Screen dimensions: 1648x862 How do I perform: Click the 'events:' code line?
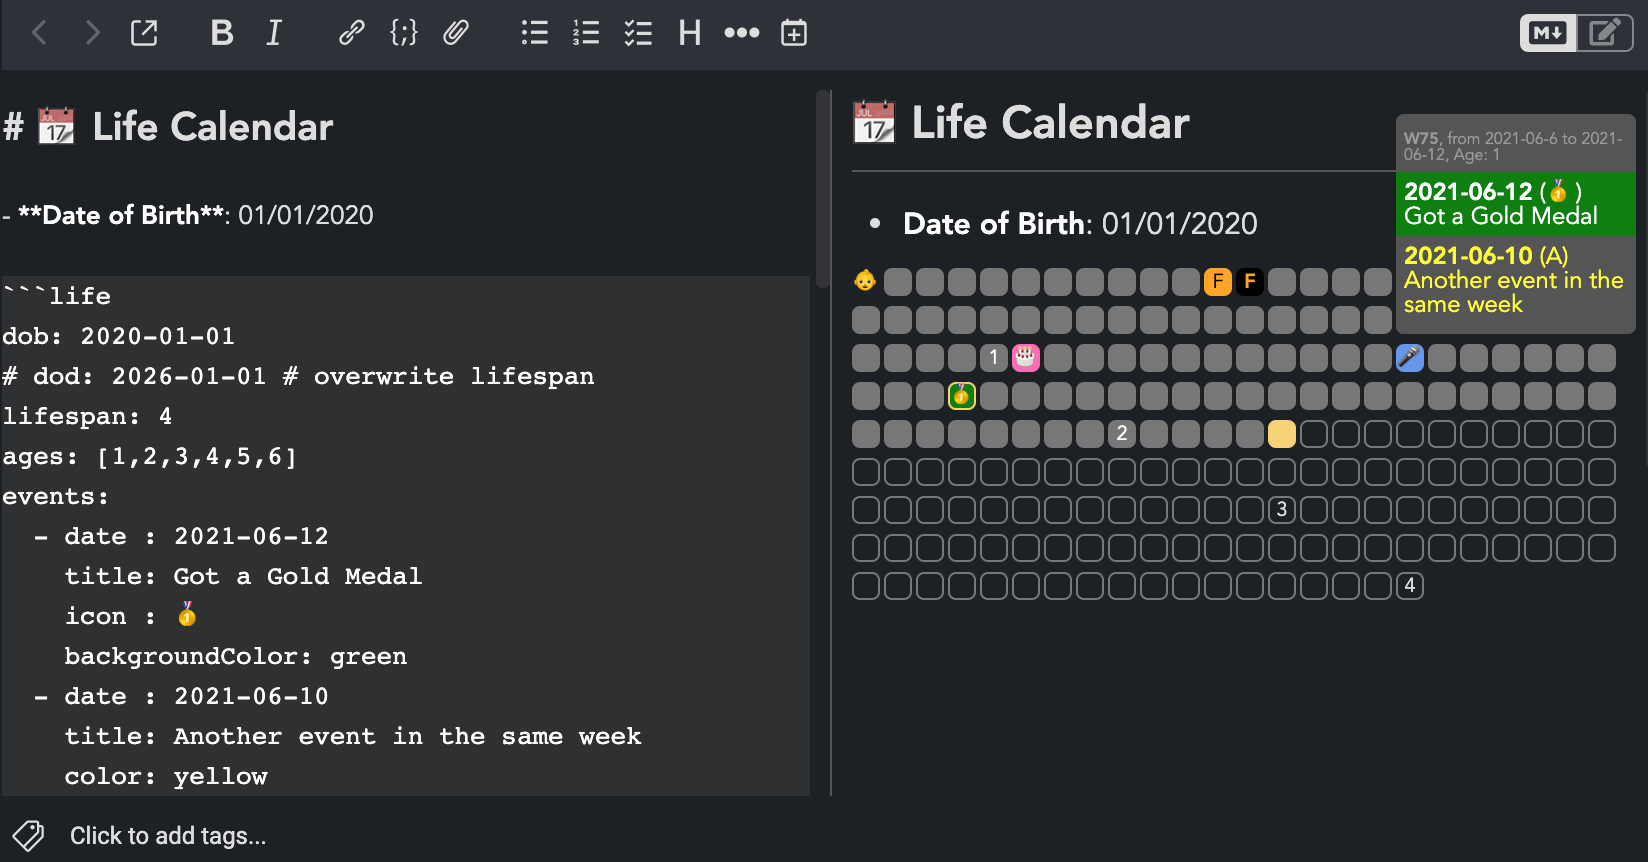tap(56, 496)
